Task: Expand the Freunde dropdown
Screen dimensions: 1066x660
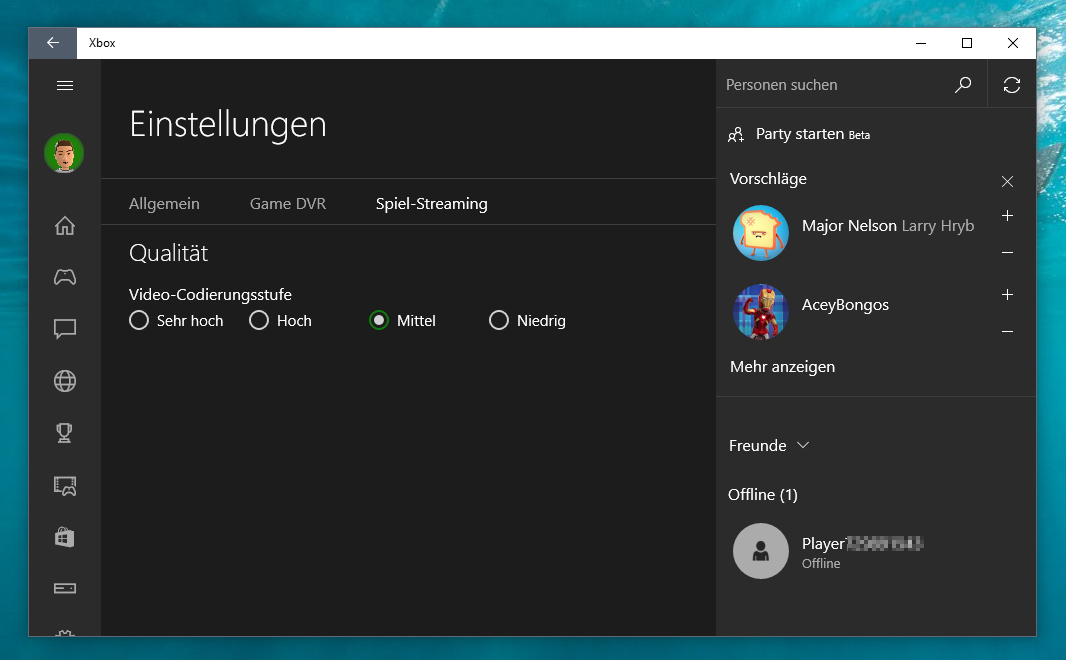Action: [769, 446]
